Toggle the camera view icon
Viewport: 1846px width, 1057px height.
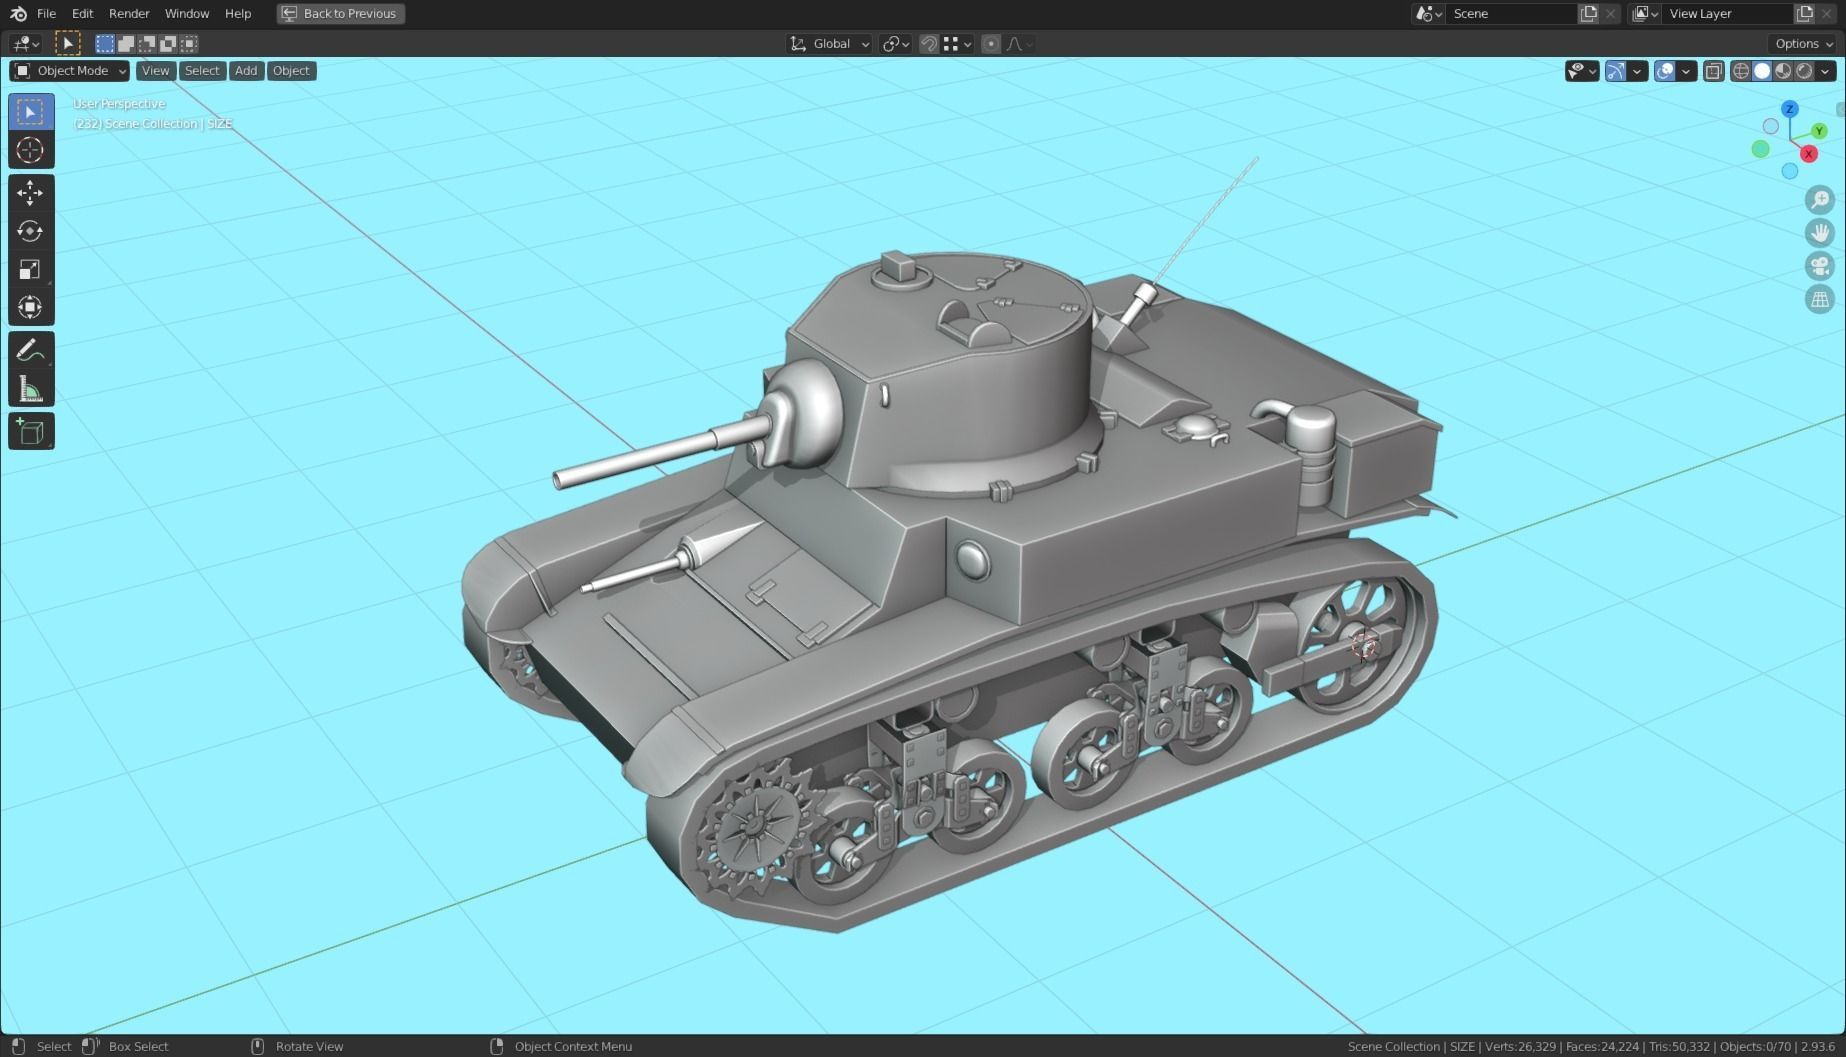point(1820,266)
